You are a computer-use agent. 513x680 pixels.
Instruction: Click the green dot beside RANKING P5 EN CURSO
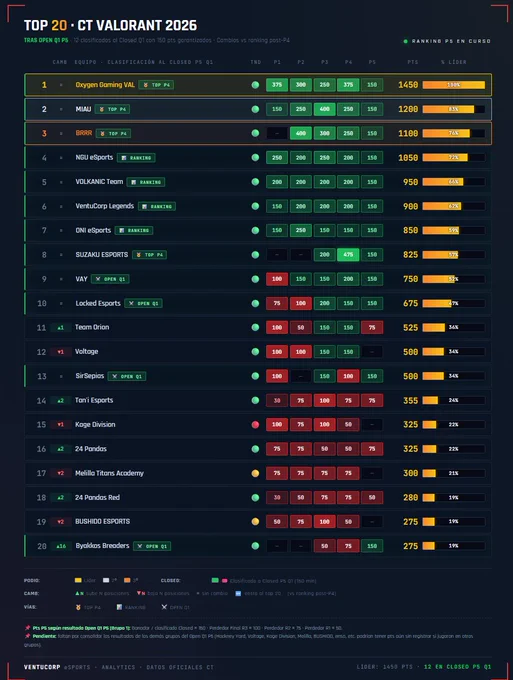tap(405, 41)
